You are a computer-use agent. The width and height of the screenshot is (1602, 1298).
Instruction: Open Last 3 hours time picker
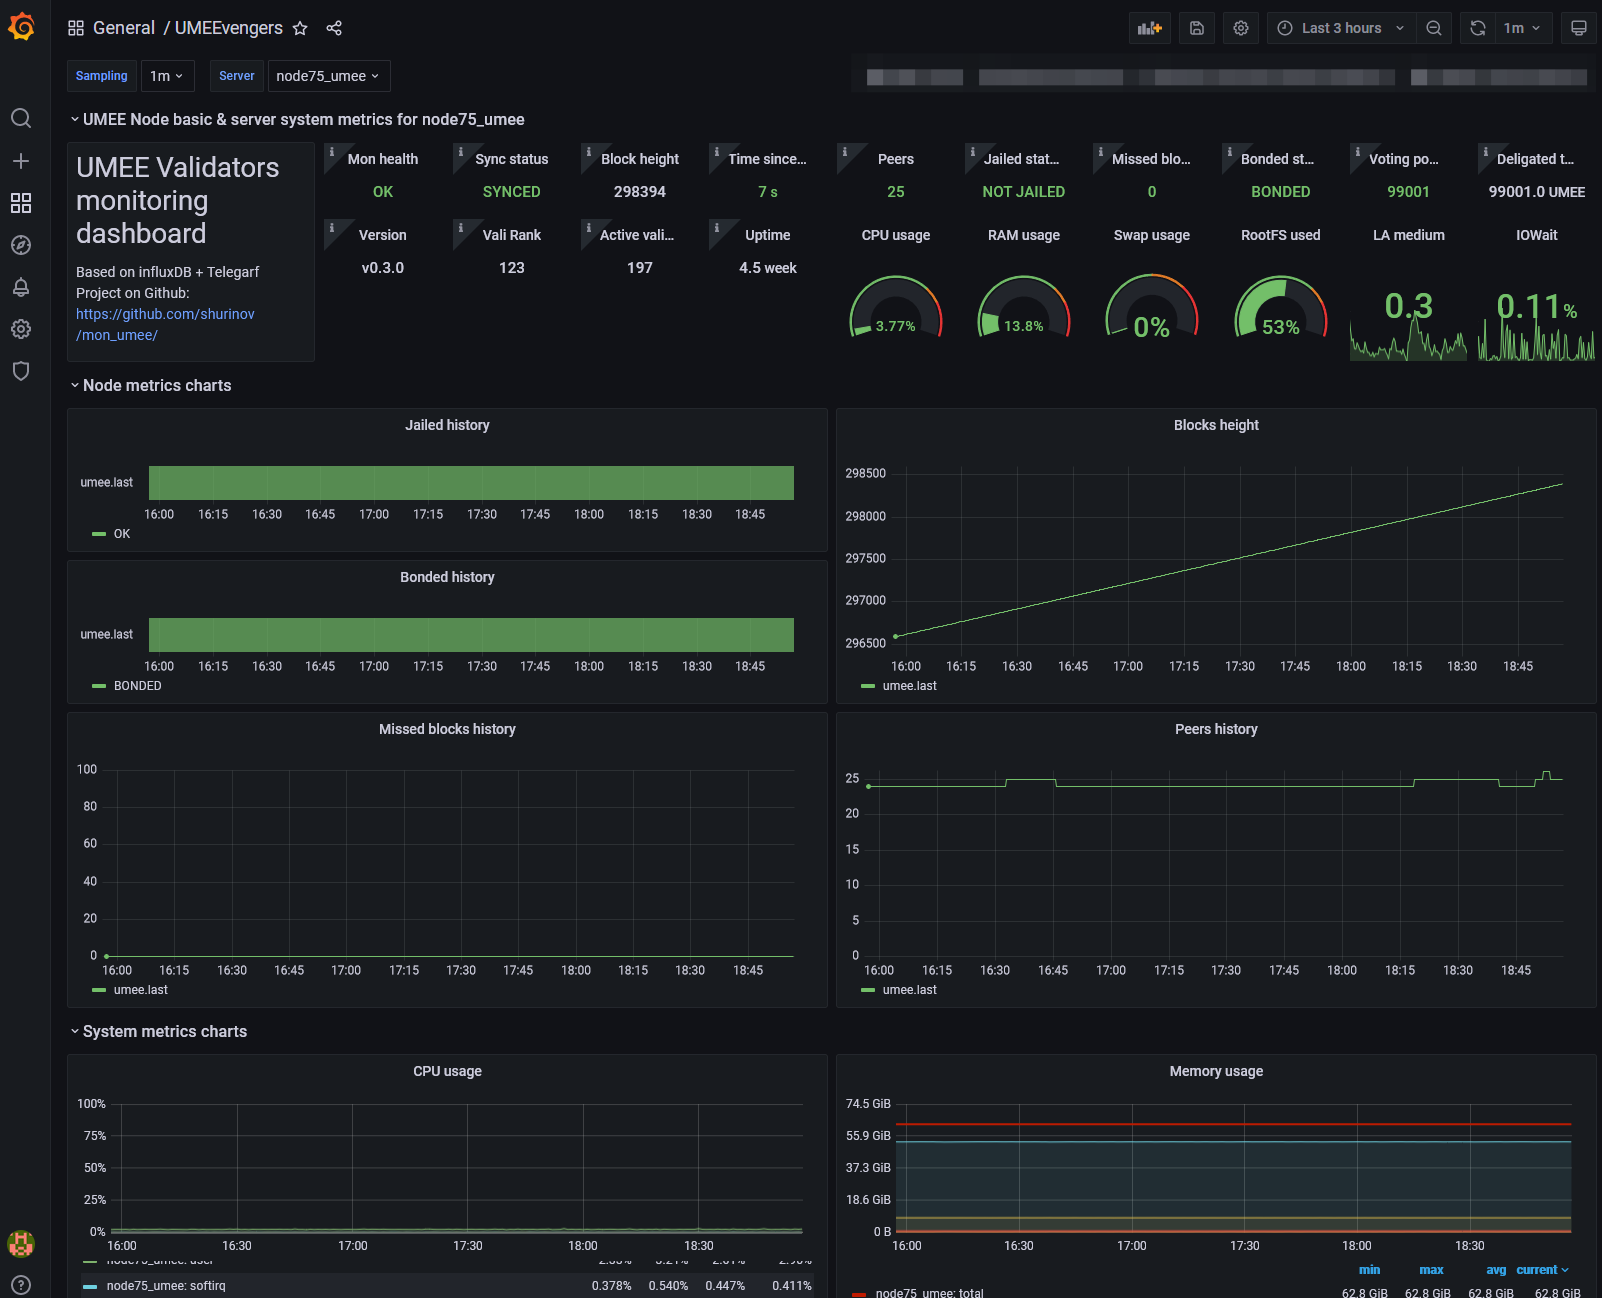pyautogui.click(x=1341, y=28)
